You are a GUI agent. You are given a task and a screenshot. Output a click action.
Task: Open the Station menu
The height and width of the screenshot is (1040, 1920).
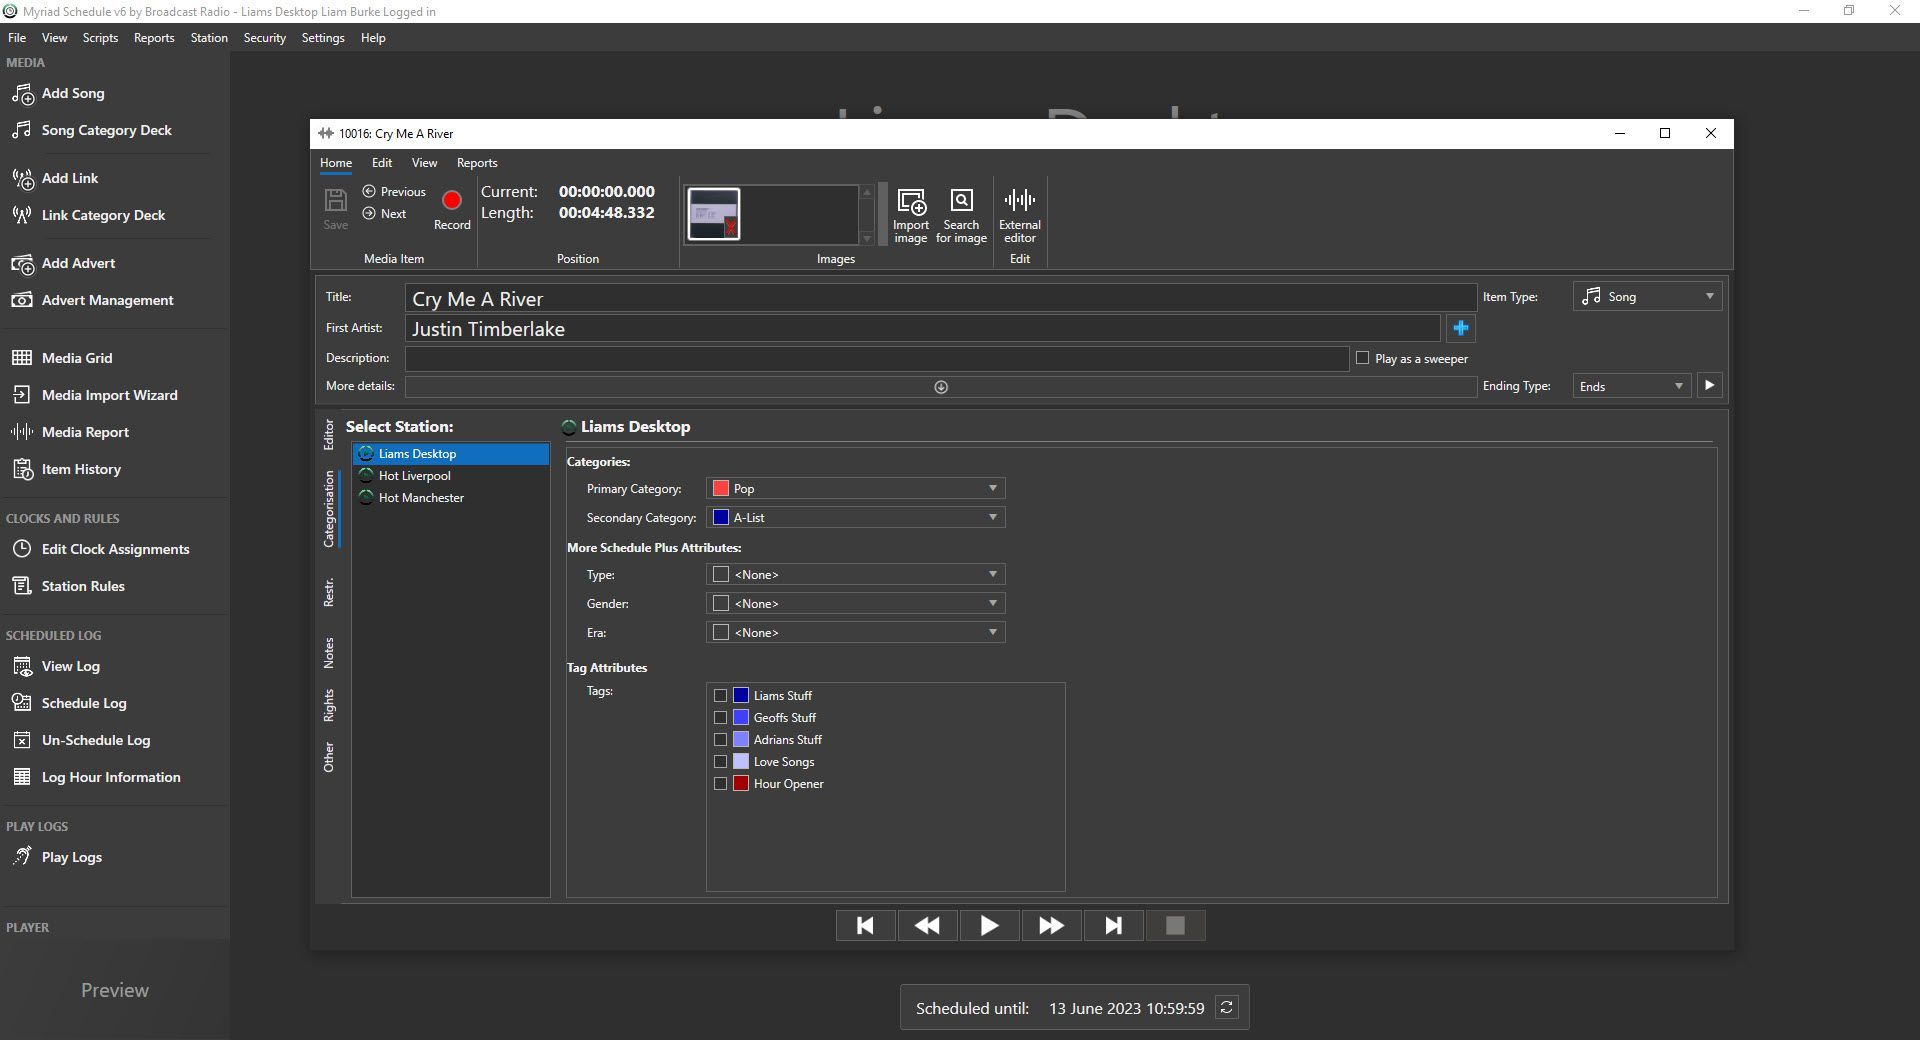coord(209,38)
